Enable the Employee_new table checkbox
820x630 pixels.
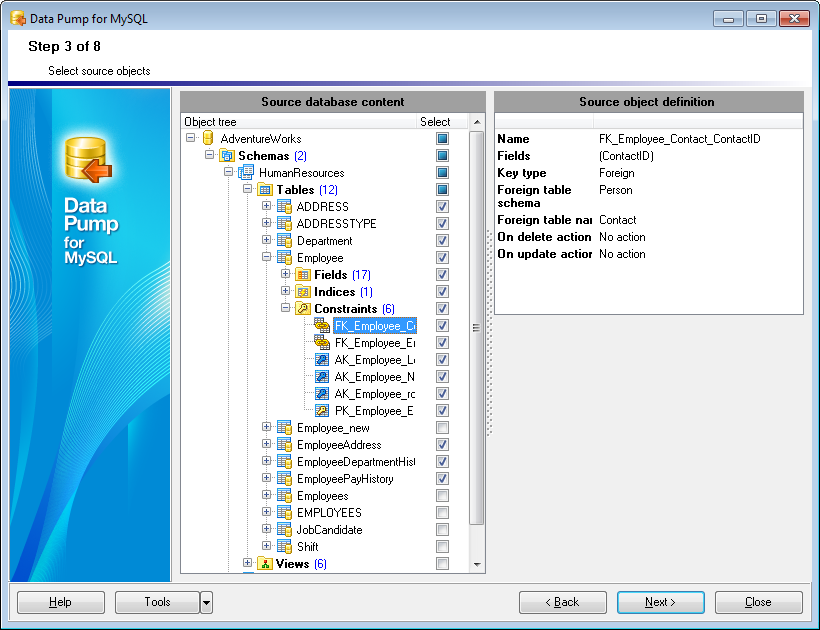(442, 428)
